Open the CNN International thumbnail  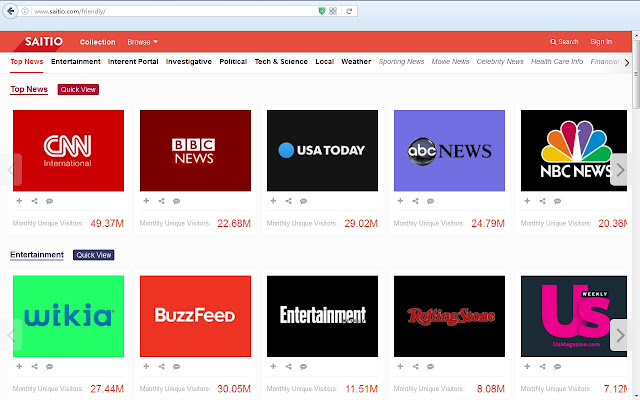(x=69, y=151)
